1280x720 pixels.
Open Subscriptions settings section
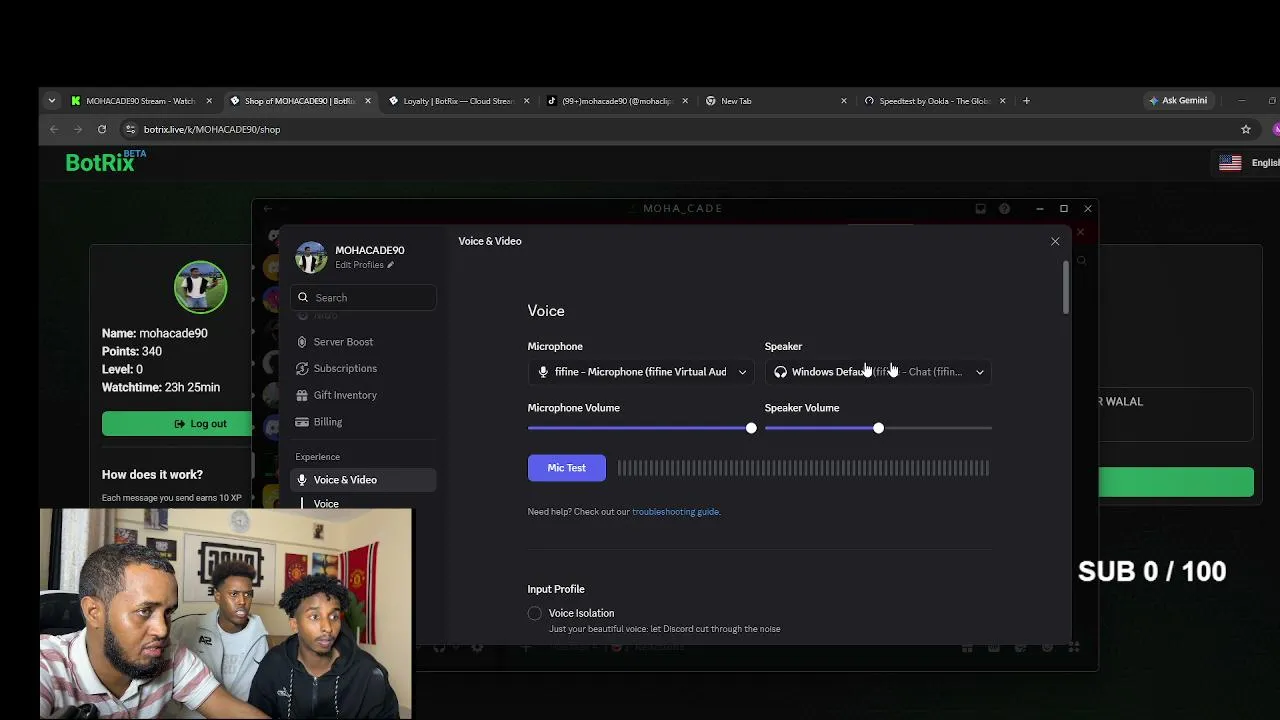363,369
